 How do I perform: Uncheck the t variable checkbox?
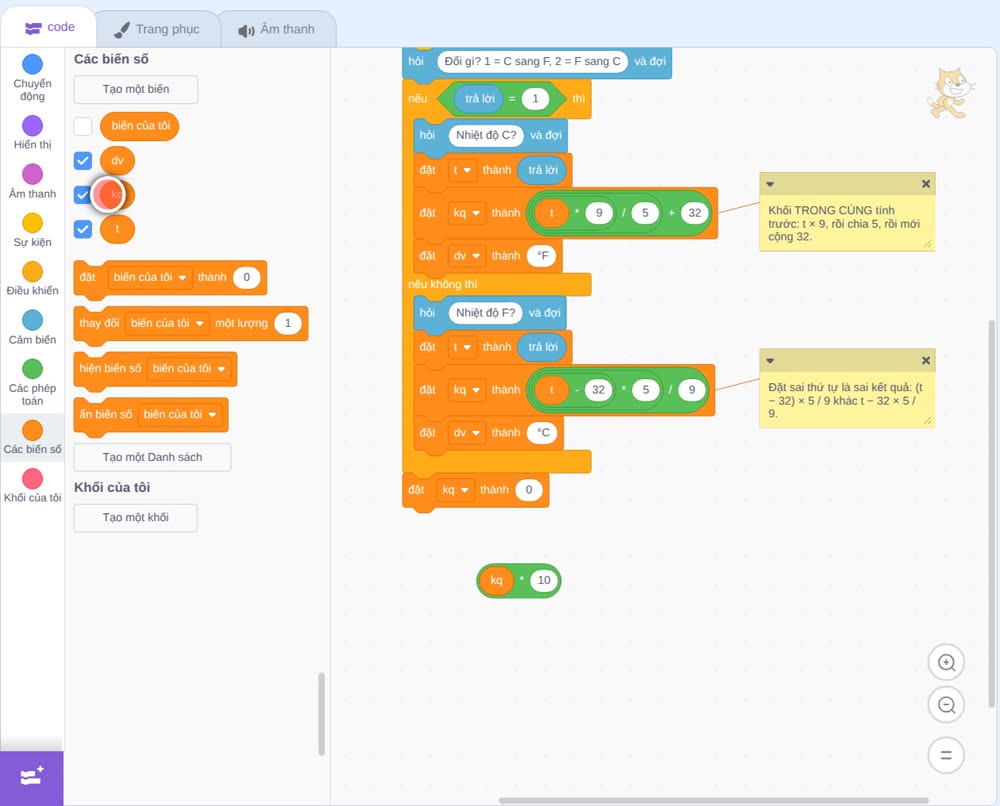coord(83,229)
